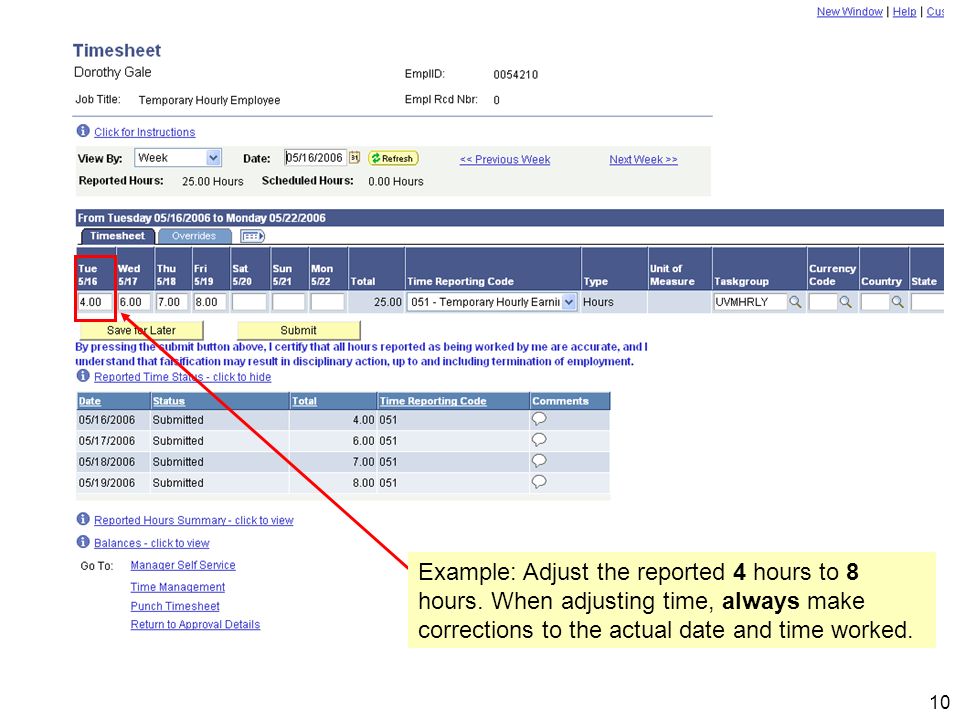This screenshot has width=960, height=720.
Task: Open Punch Timesheet link
Action: [175, 606]
